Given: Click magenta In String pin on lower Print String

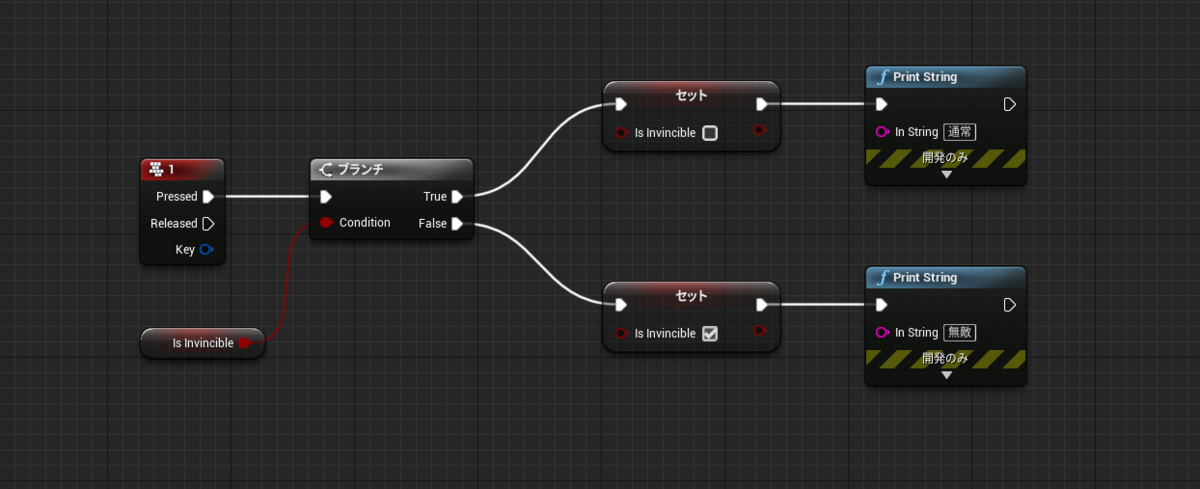Looking at the screenshot, I should (x=882, y=332).
